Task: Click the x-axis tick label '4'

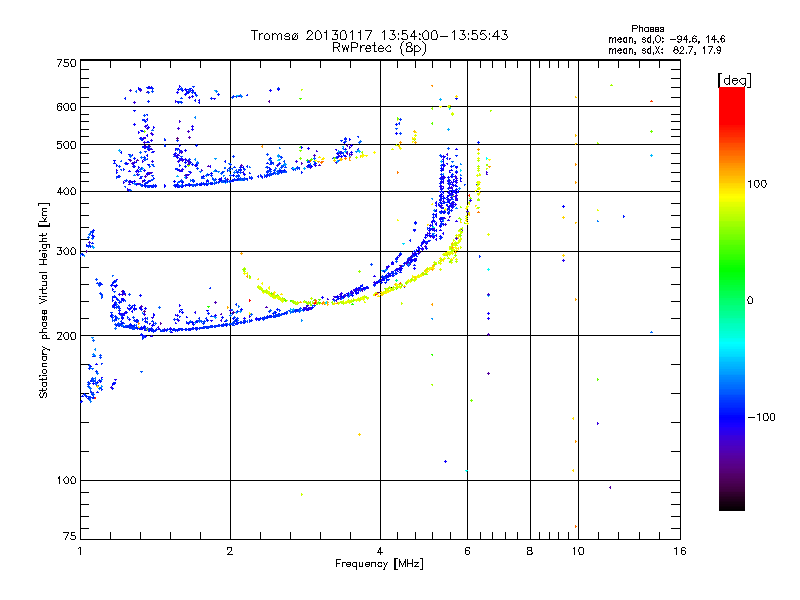Action: coord(380,551)
